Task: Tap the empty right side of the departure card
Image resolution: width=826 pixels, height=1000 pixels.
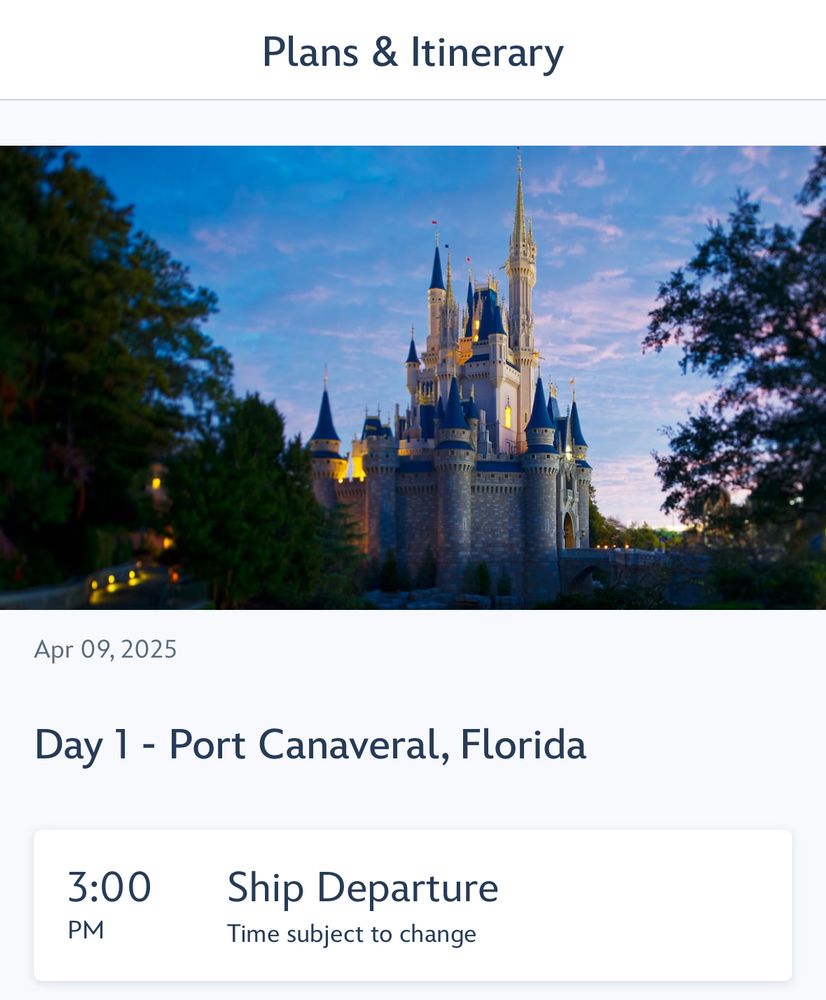Action: point(644,905)
